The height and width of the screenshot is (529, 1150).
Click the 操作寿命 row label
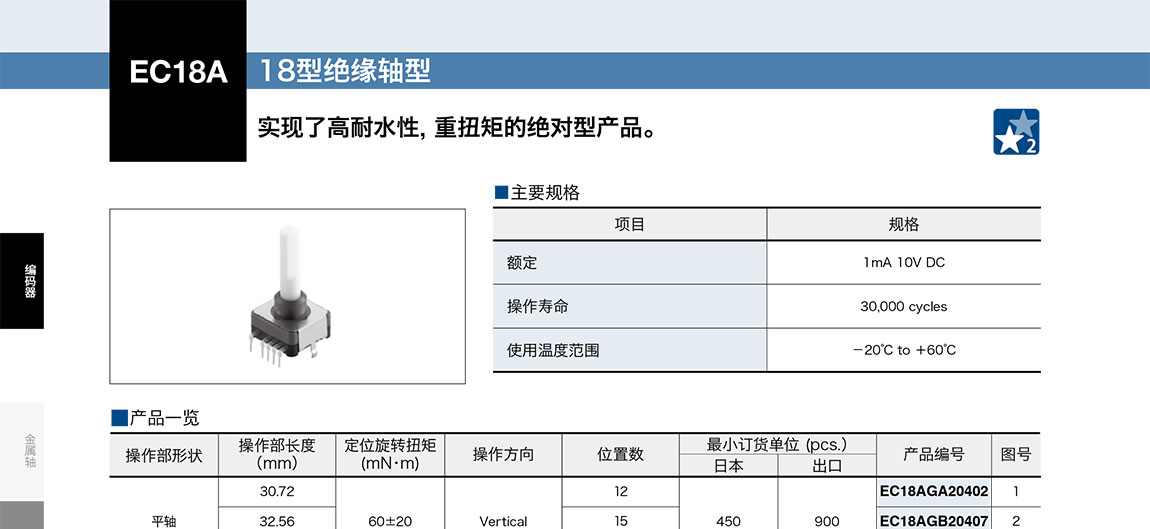537,306
